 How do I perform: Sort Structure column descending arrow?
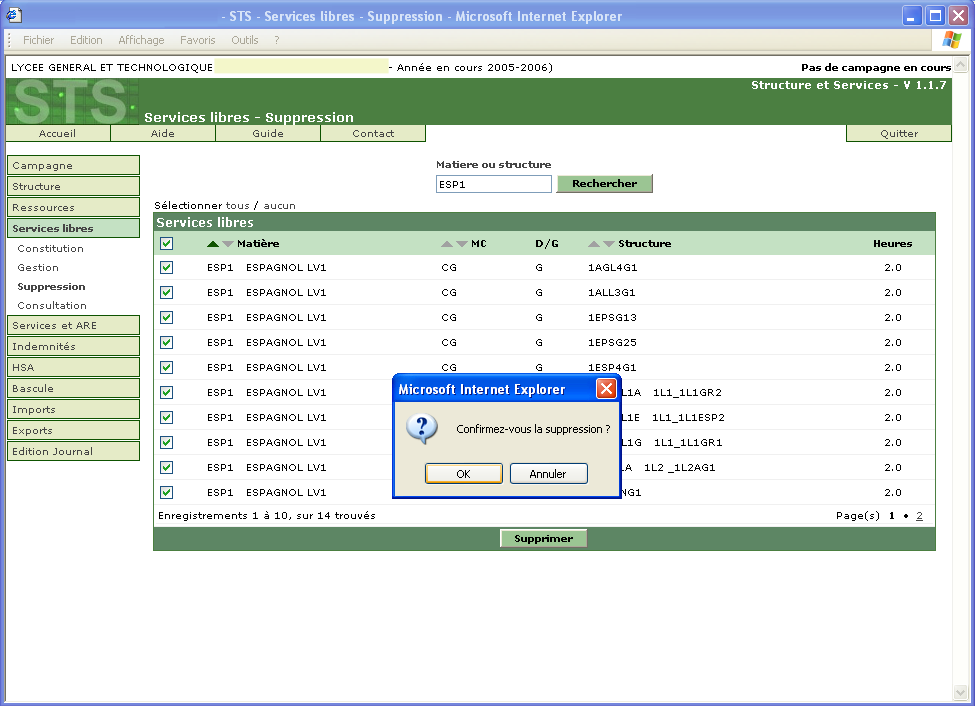(609, 244)
